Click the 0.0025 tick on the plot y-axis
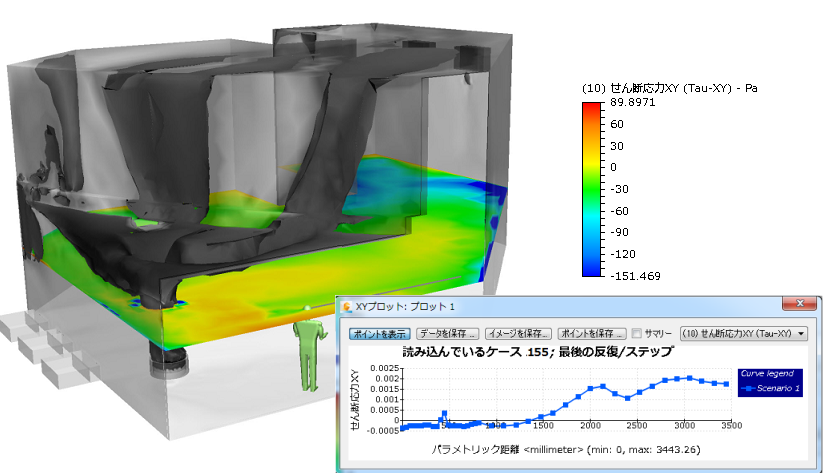 coord(385,368)
